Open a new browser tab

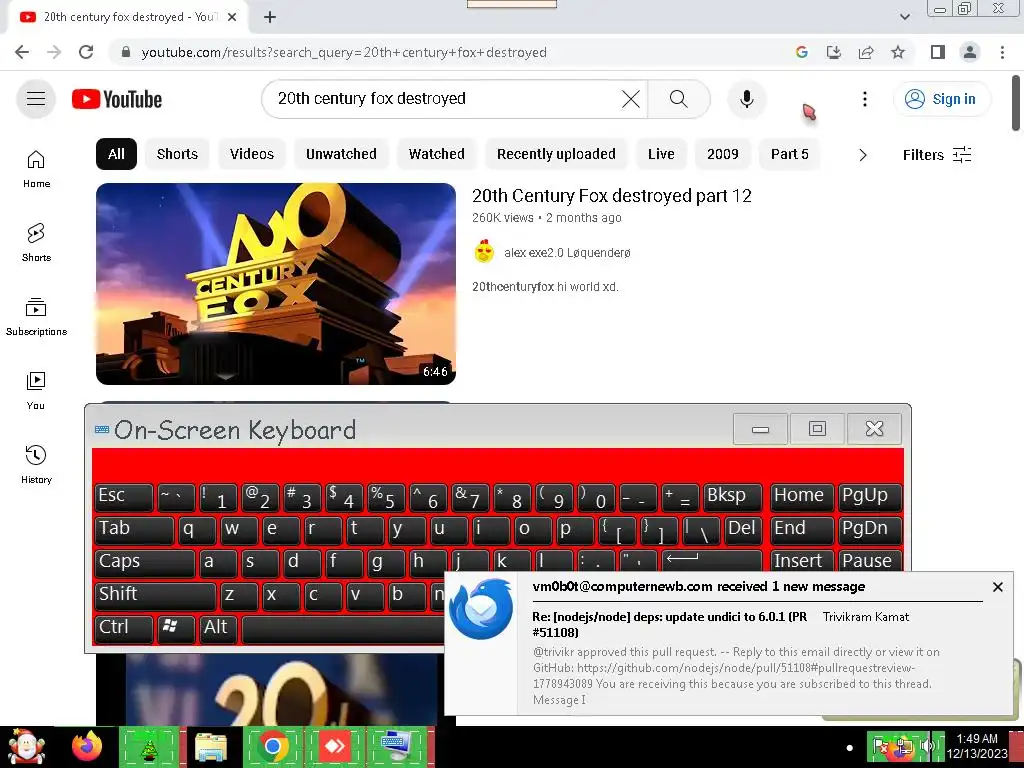[270, 17]
